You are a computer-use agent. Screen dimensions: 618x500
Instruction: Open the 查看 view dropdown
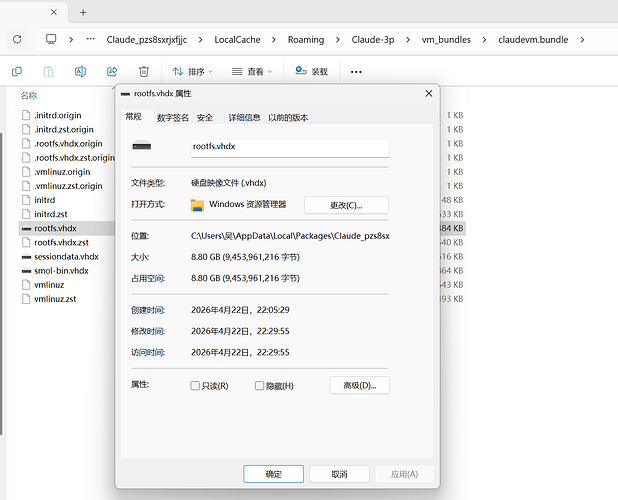(252, 71)
